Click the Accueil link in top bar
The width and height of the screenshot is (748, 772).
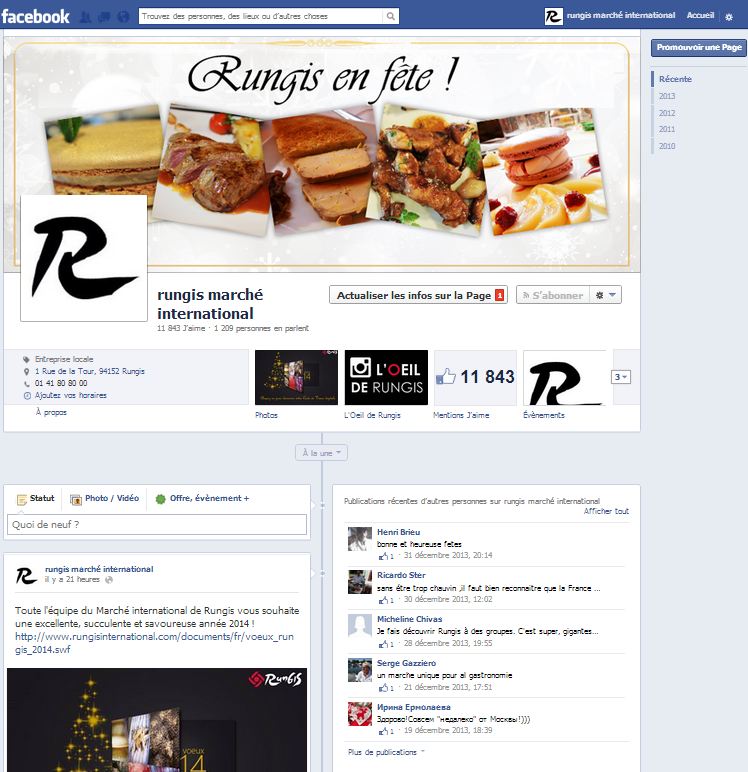[x=700, y=15]
